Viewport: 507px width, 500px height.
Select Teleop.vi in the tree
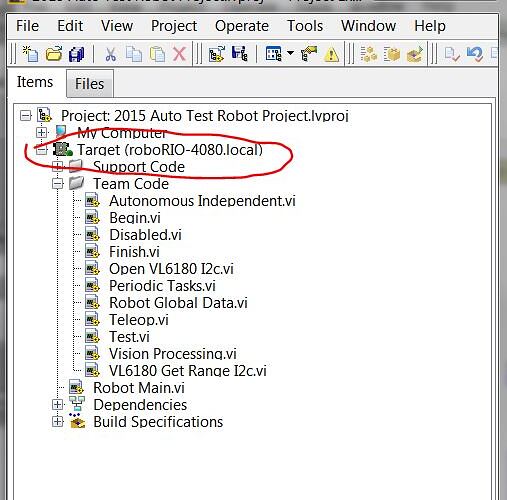coord(139,320)
